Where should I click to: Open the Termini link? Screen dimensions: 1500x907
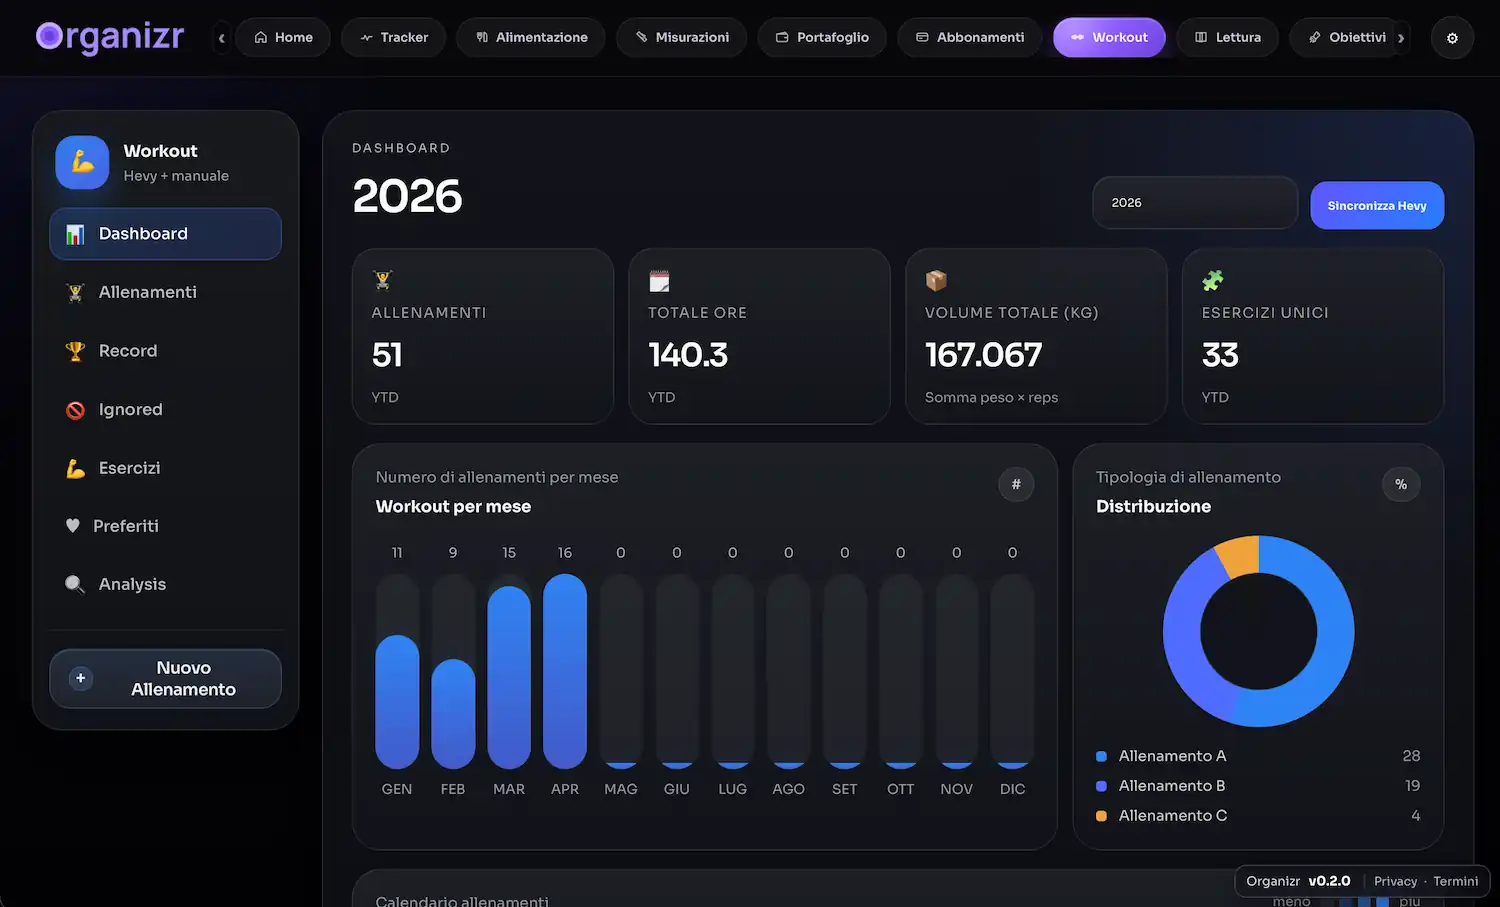(x=1455, y=881)
